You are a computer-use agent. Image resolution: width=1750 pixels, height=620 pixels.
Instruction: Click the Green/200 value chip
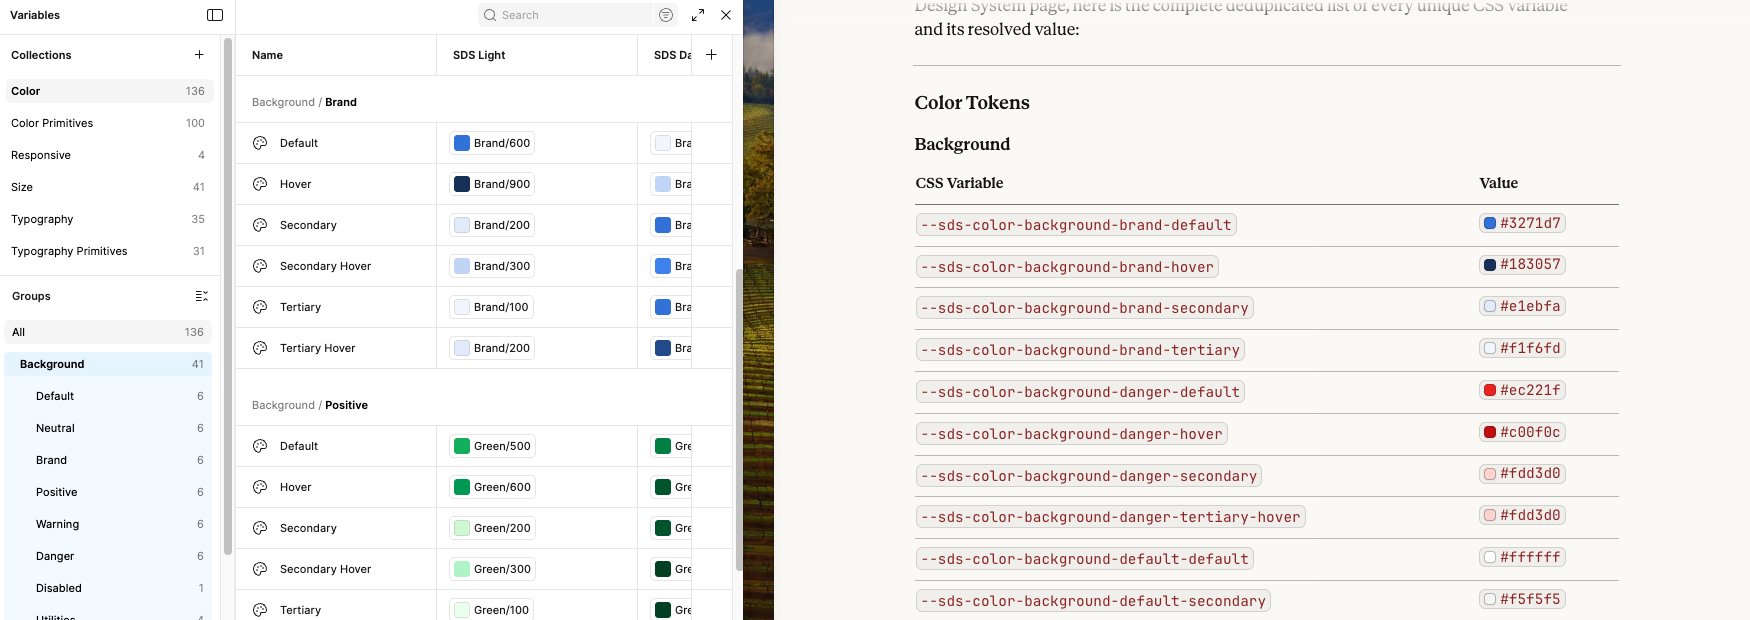[x=492, y=528]
